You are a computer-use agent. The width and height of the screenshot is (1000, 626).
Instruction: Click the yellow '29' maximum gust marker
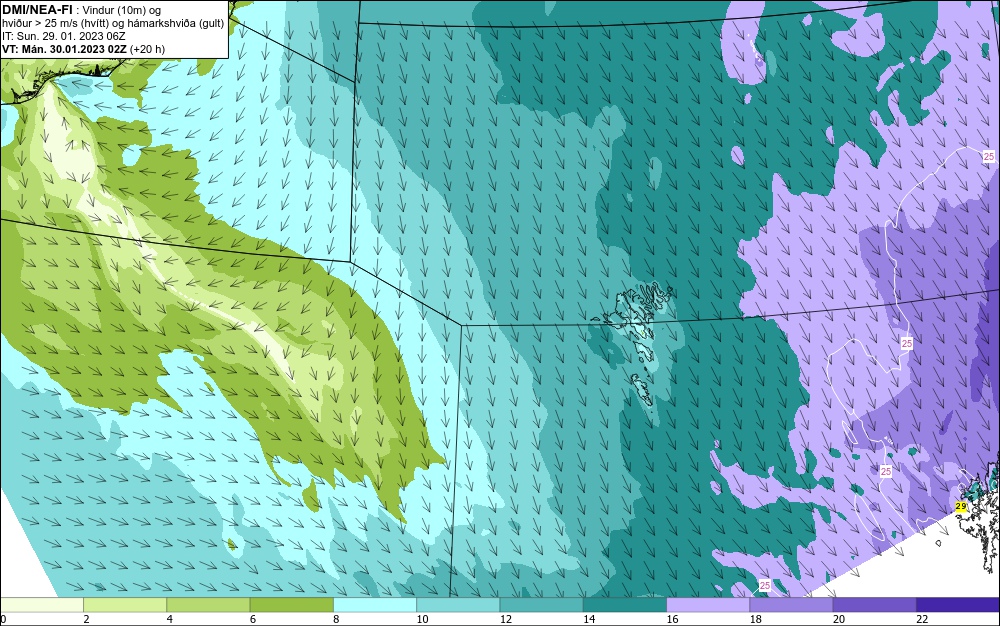(961, 507)
